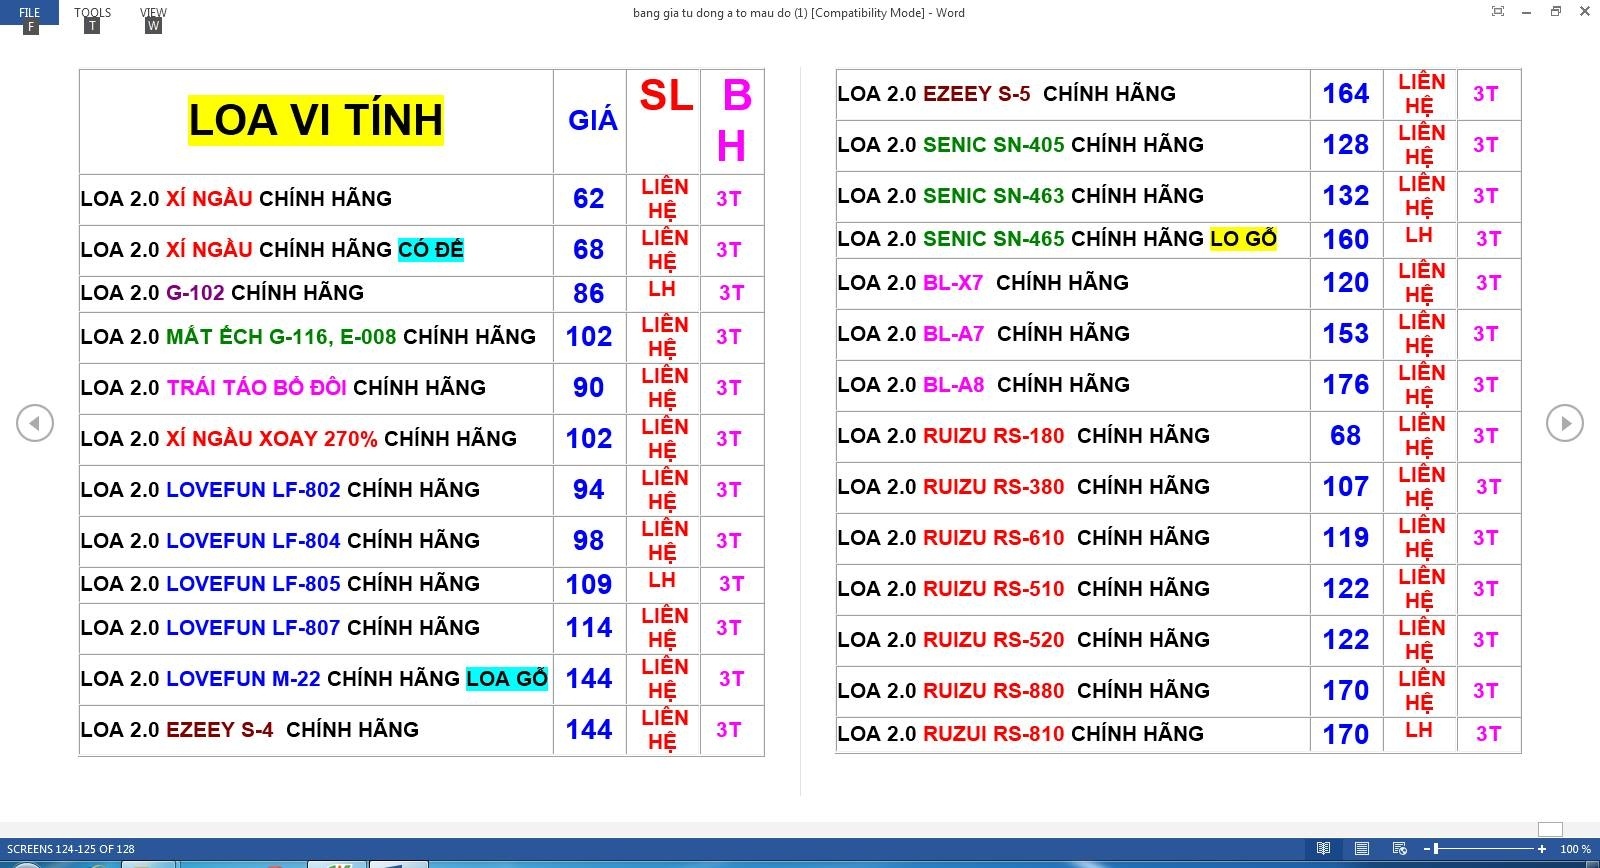
Task: Click the SCREENS 124-125 OF 128 indicator
Action: (x=71, y=848)
